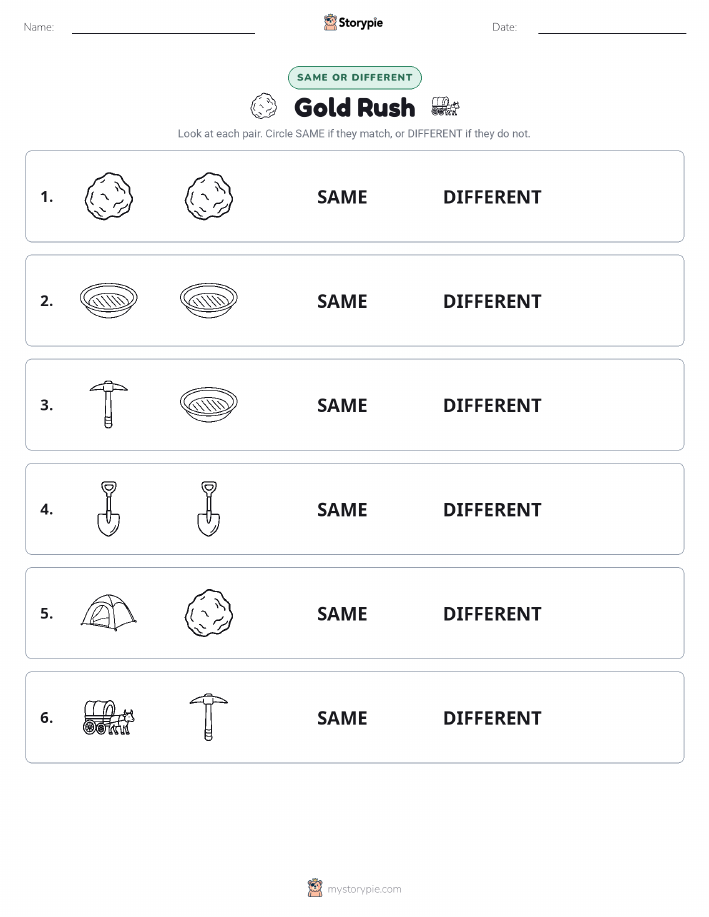
Task: Choose SAME for pair 2
Action: (342, 301)
